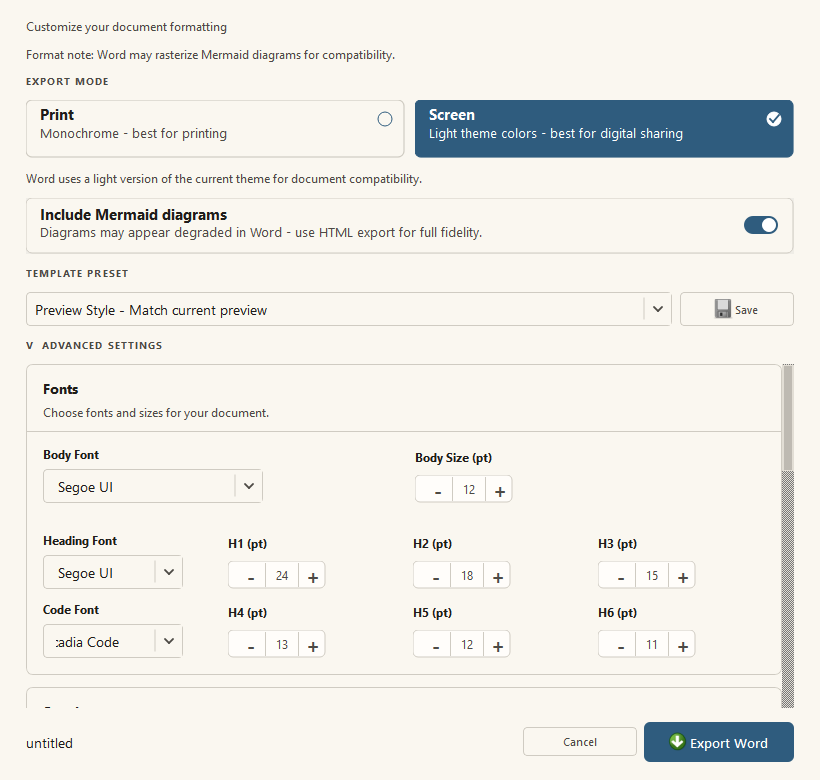This screenshot has height=780, width=820.
Task: Increase the H5 point size
Action: click(x=497, y=644)
